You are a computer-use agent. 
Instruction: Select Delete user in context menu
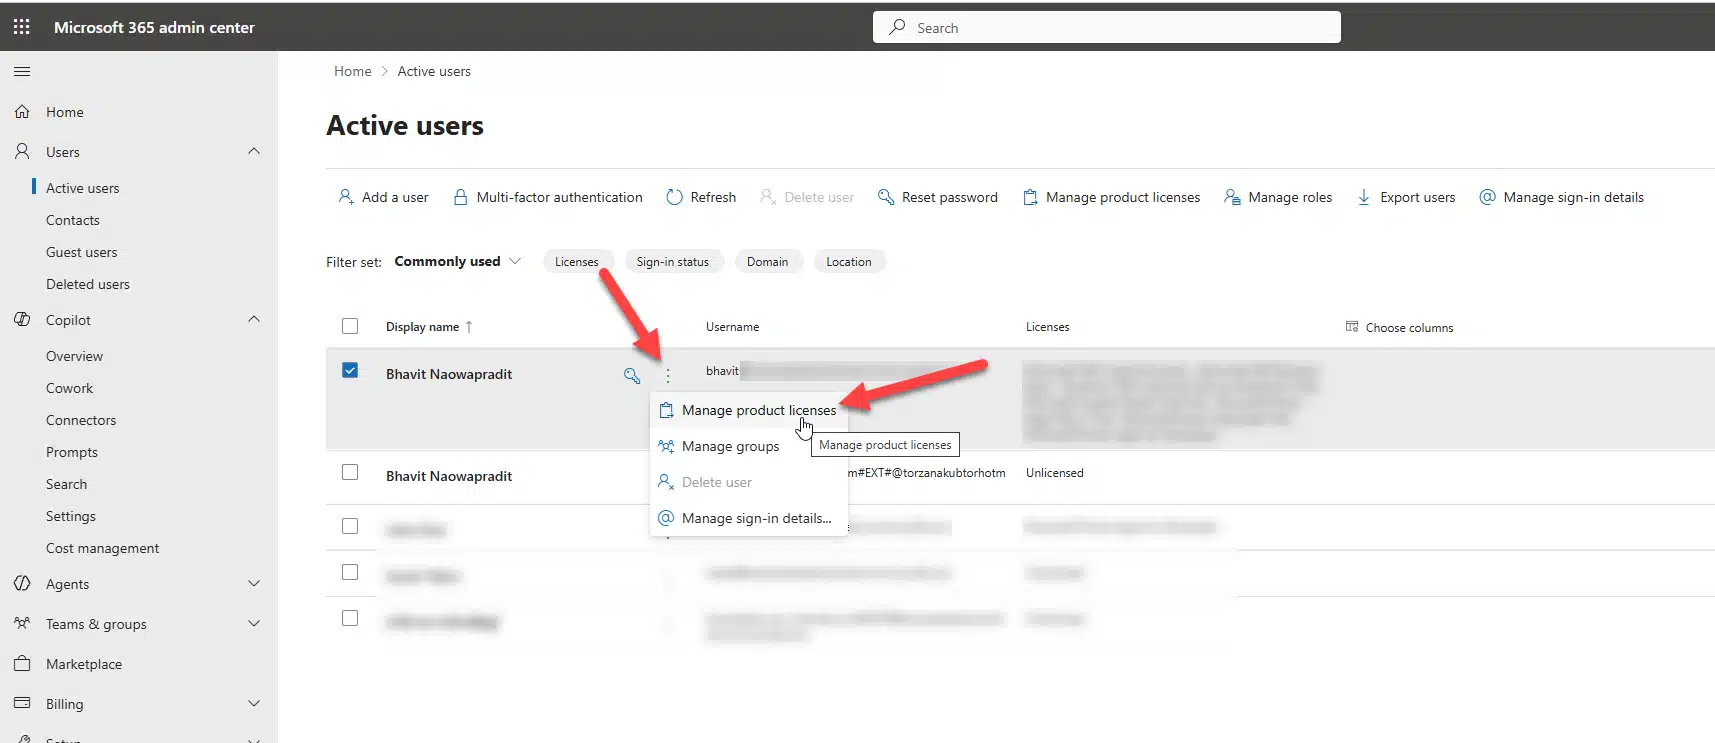749,482
